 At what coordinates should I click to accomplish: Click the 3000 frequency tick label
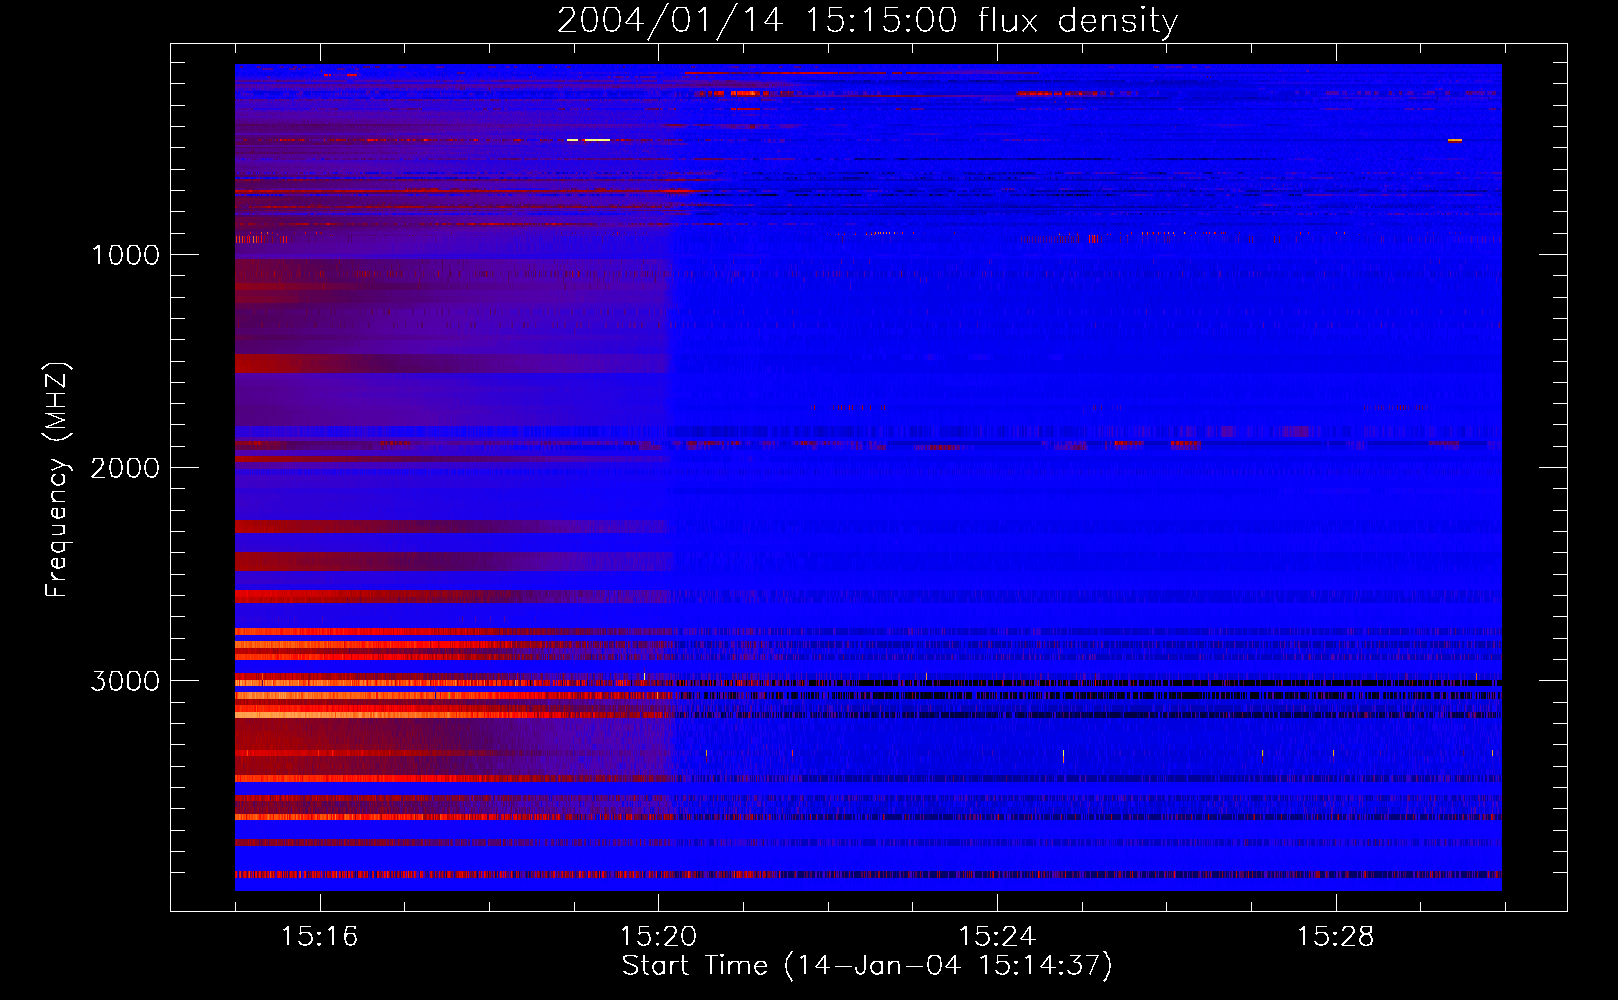(x=125, y=681)
